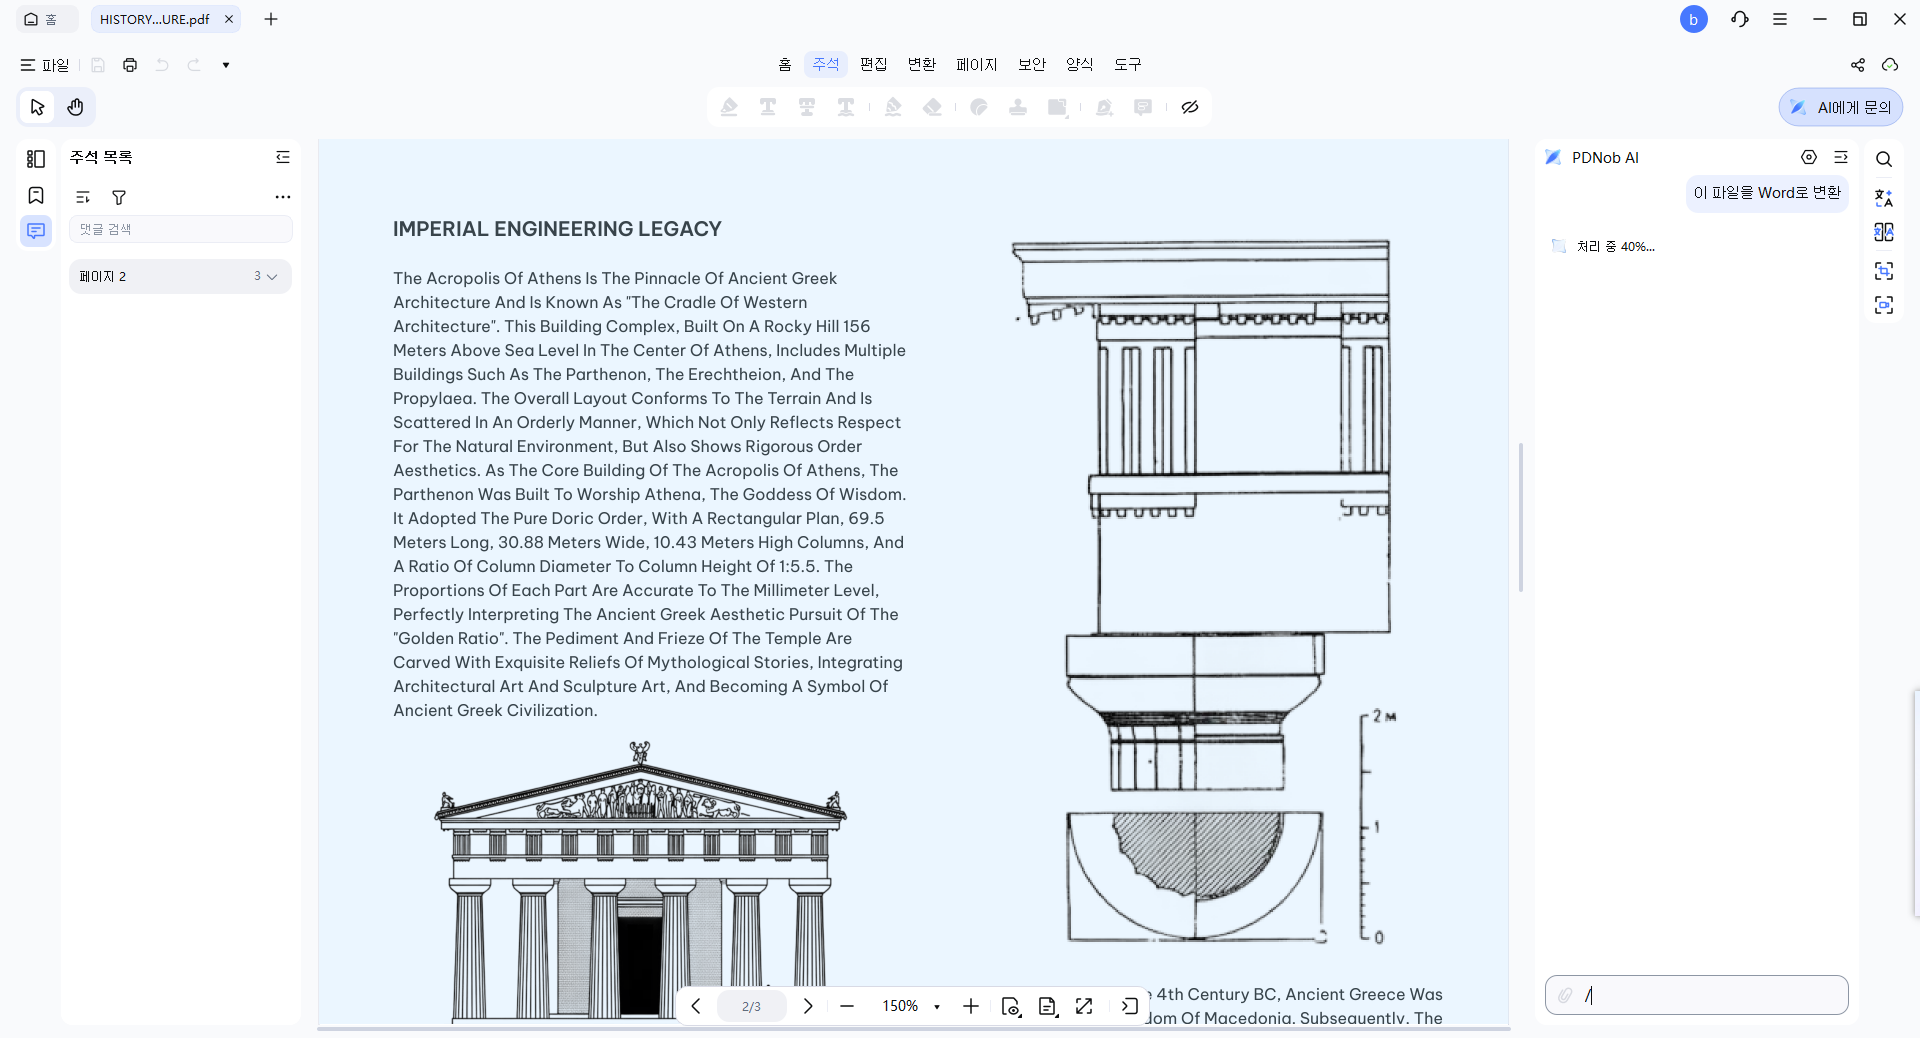Open PDNob AI settings hexagon icon
The image size is (1920, 1038).
(x=1809, y=157)
